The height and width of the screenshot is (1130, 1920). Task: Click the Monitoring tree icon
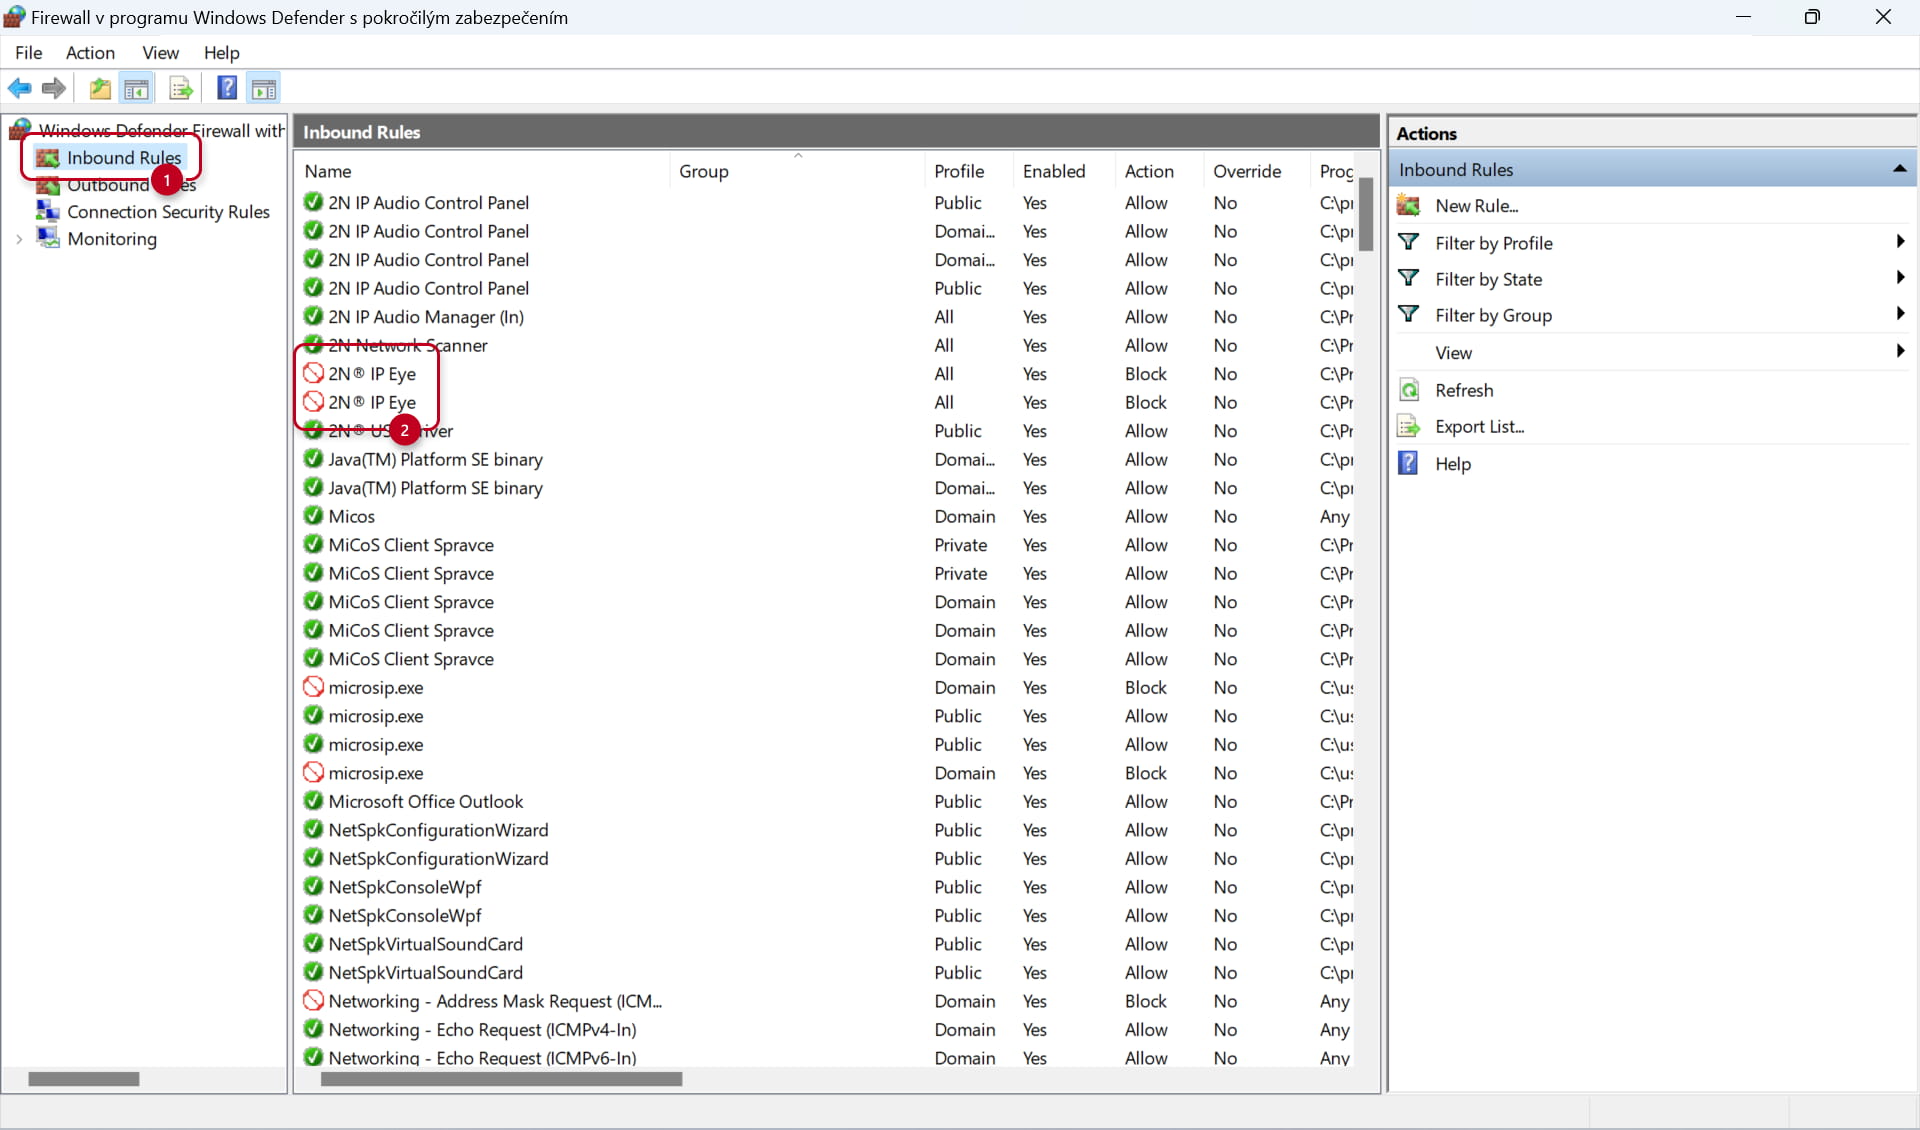[x=47, y=238]
